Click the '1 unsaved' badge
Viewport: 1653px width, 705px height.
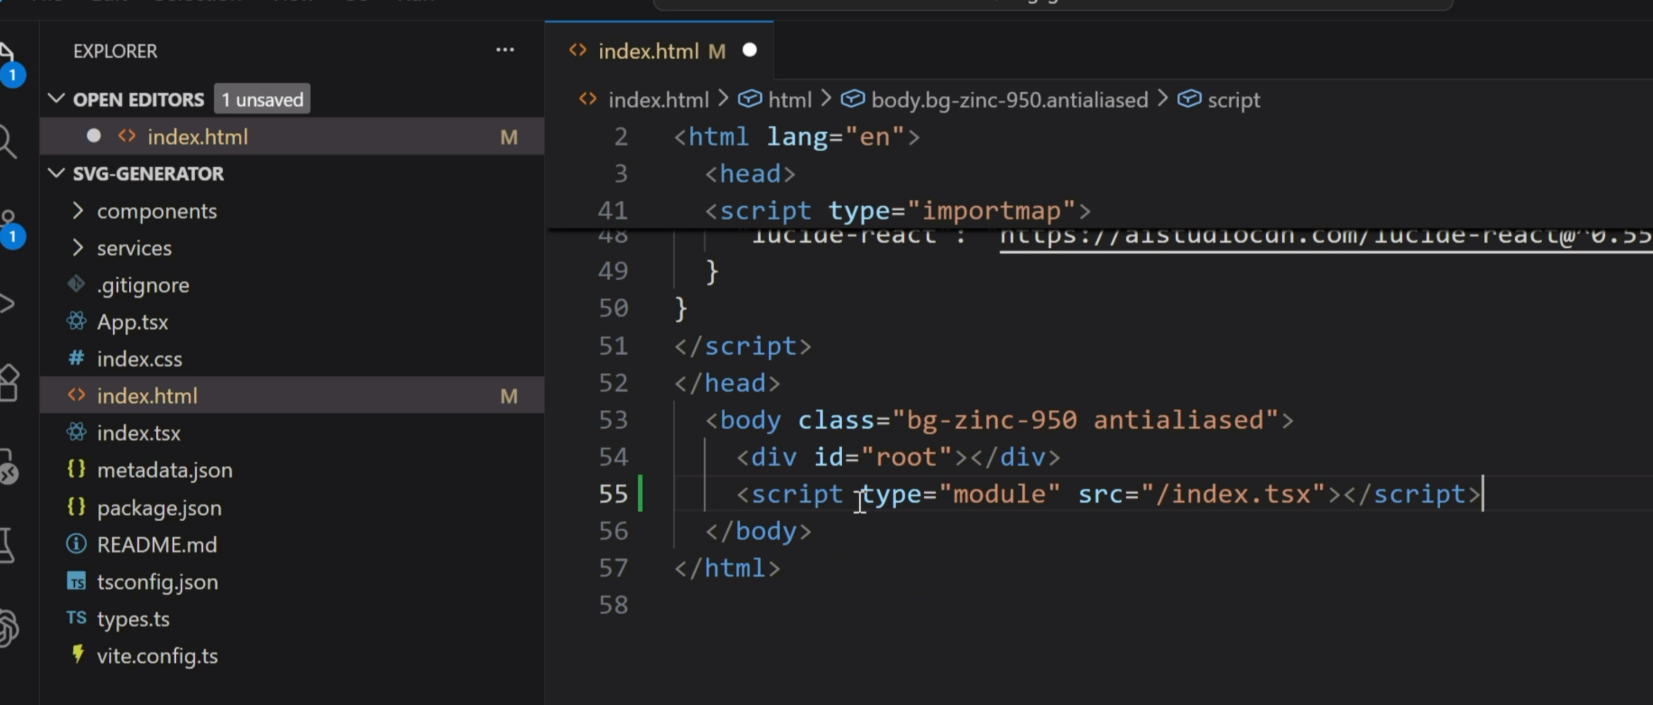[x=262, y=99]
